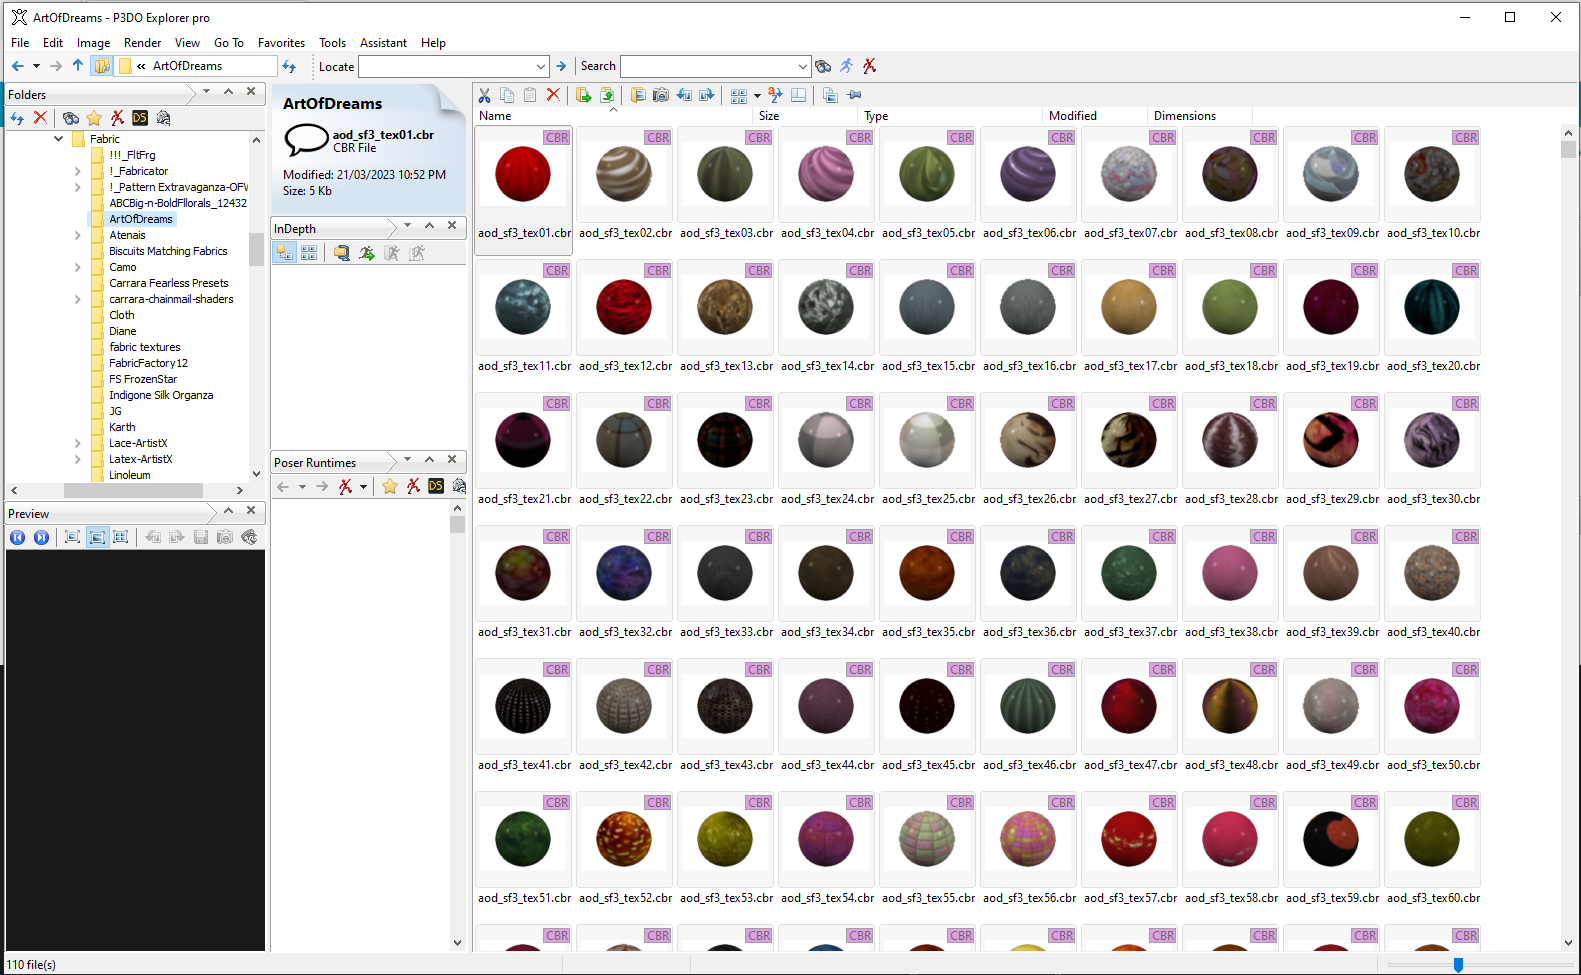This screenshot has height=975, width=1581.
Task: Click the address bar showing ArtOfDreams
Action: [196, 66]
